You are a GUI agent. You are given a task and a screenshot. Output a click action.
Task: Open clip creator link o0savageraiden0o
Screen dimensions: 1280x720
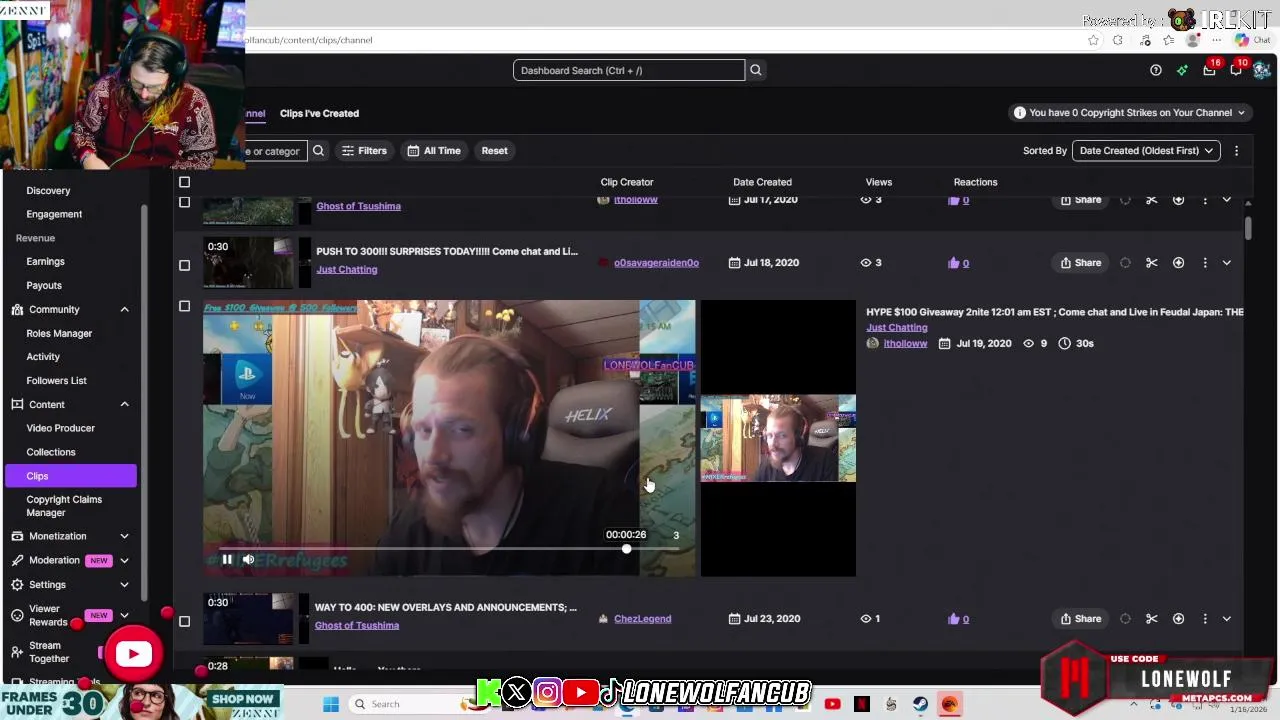(656, 263)
